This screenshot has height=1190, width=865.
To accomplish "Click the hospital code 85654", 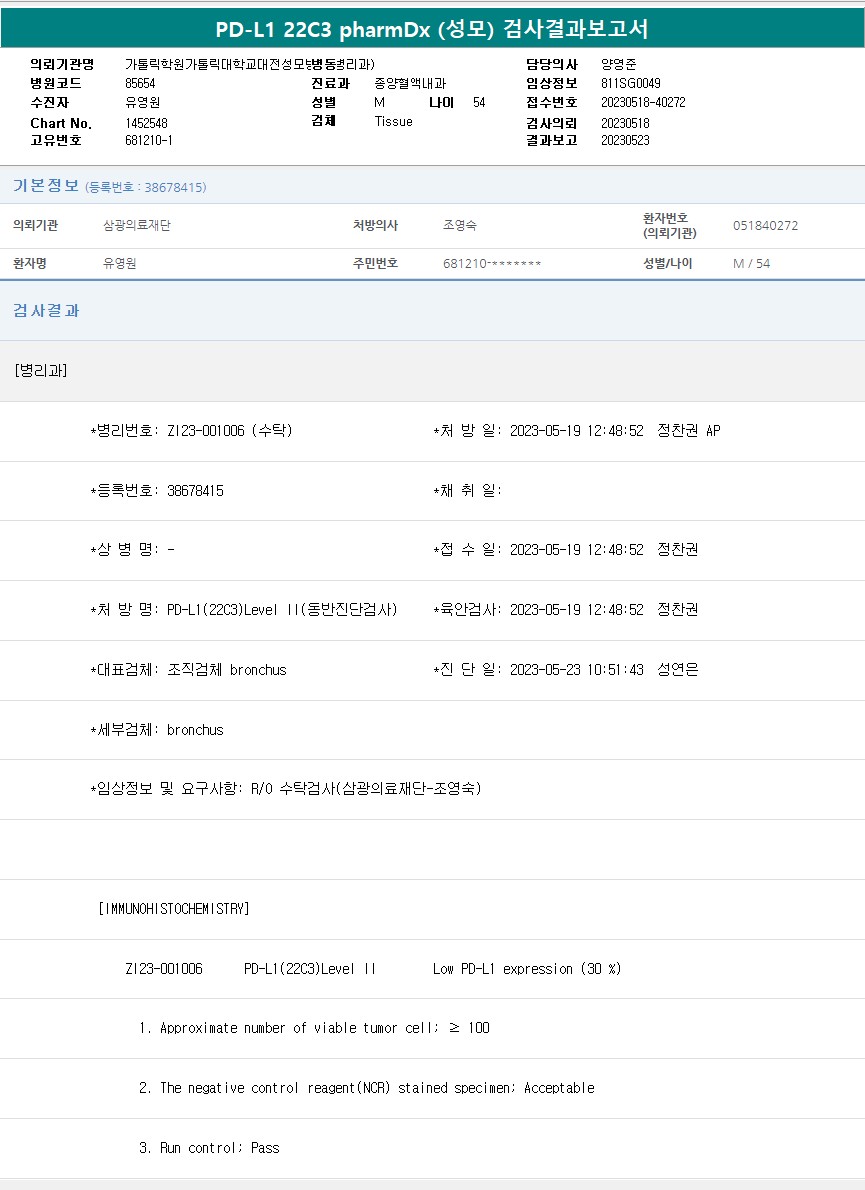I will [x=140, y=84].
